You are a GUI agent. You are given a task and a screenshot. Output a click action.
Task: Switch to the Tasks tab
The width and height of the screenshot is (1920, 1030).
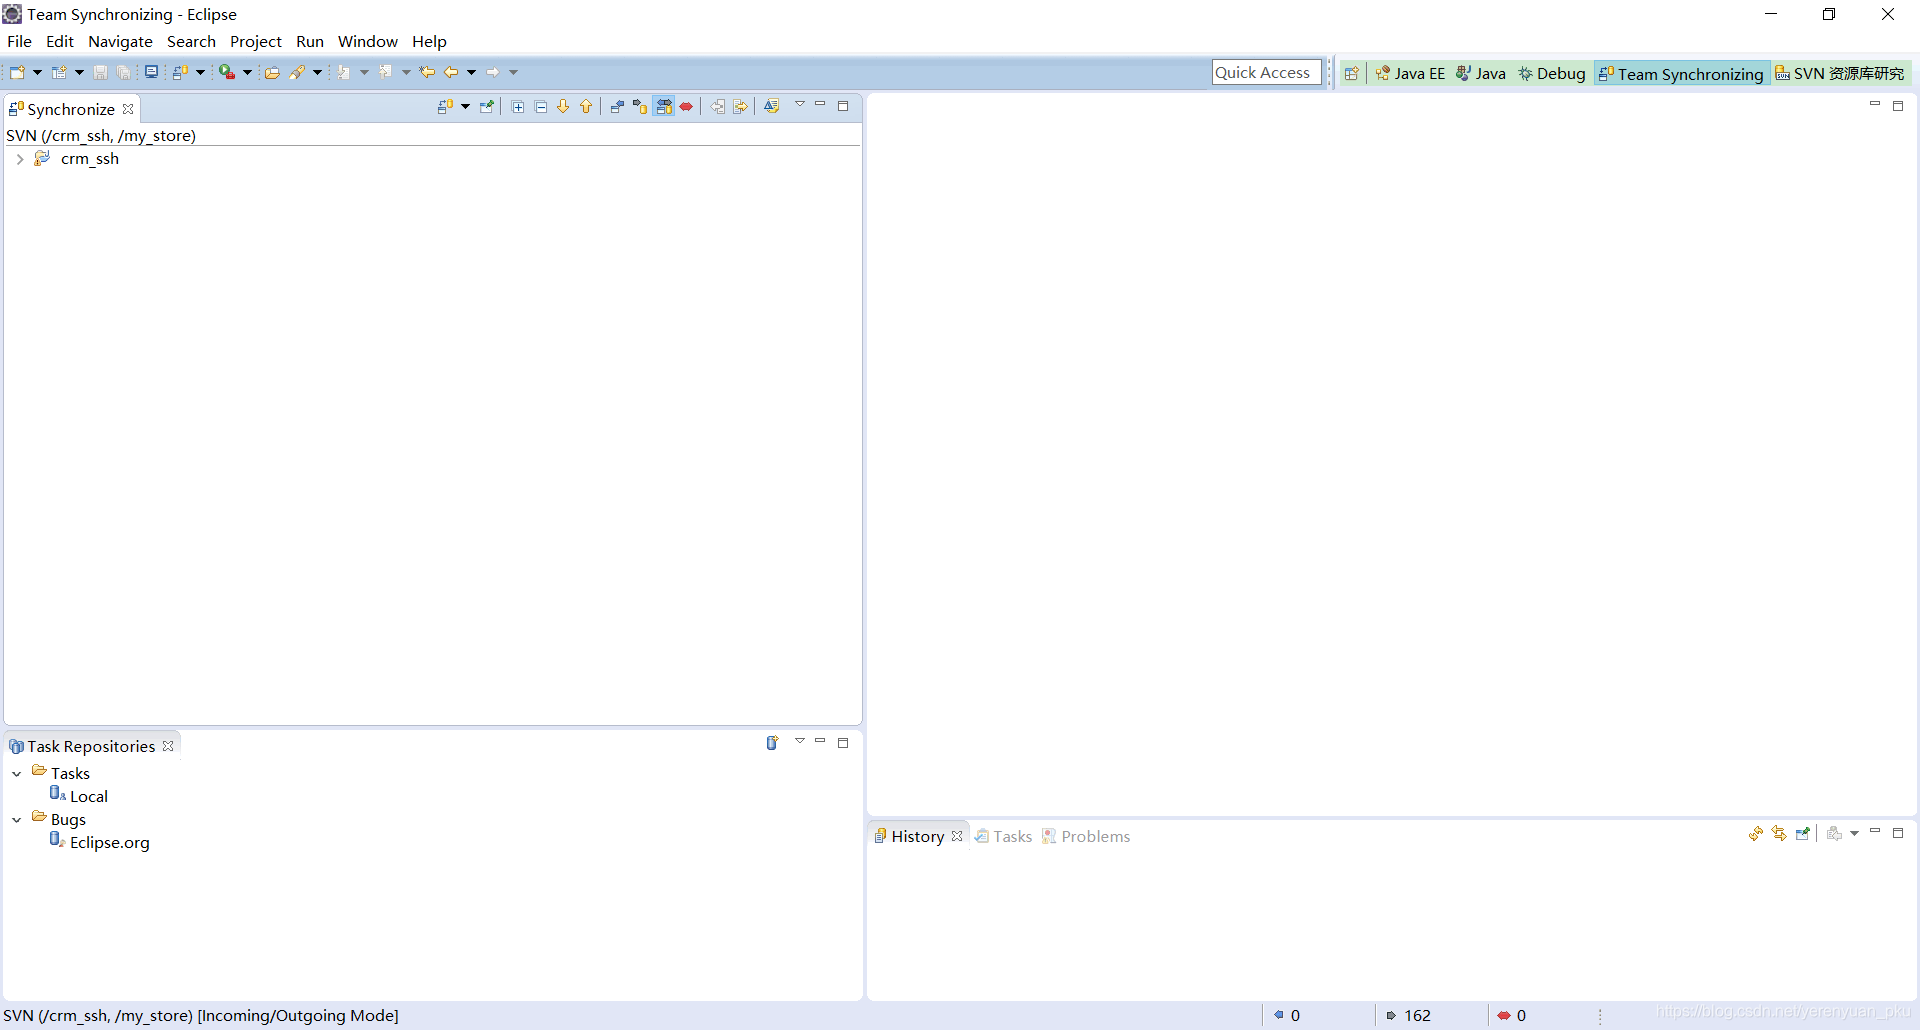click(1003, 836)
